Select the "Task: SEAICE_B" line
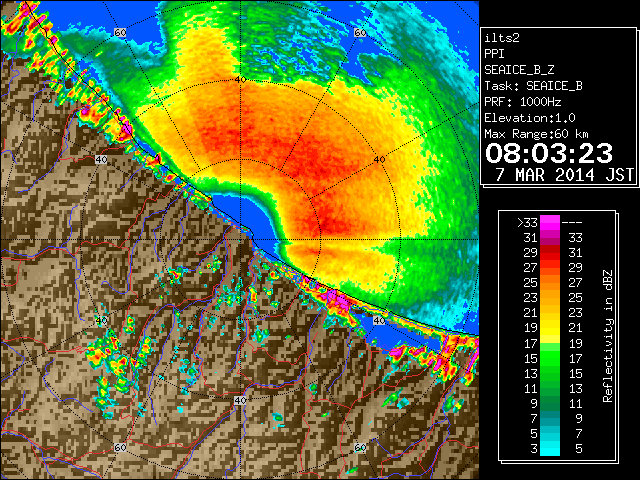640x480 pixels. [533, 86]
